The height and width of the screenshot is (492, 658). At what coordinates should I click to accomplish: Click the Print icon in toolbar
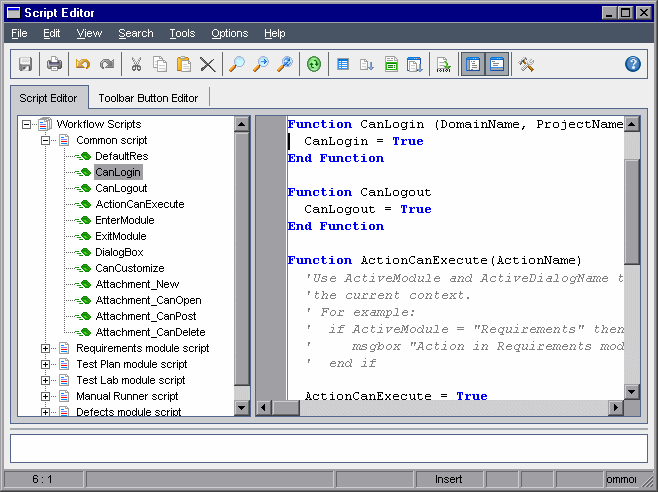point(54,64)
